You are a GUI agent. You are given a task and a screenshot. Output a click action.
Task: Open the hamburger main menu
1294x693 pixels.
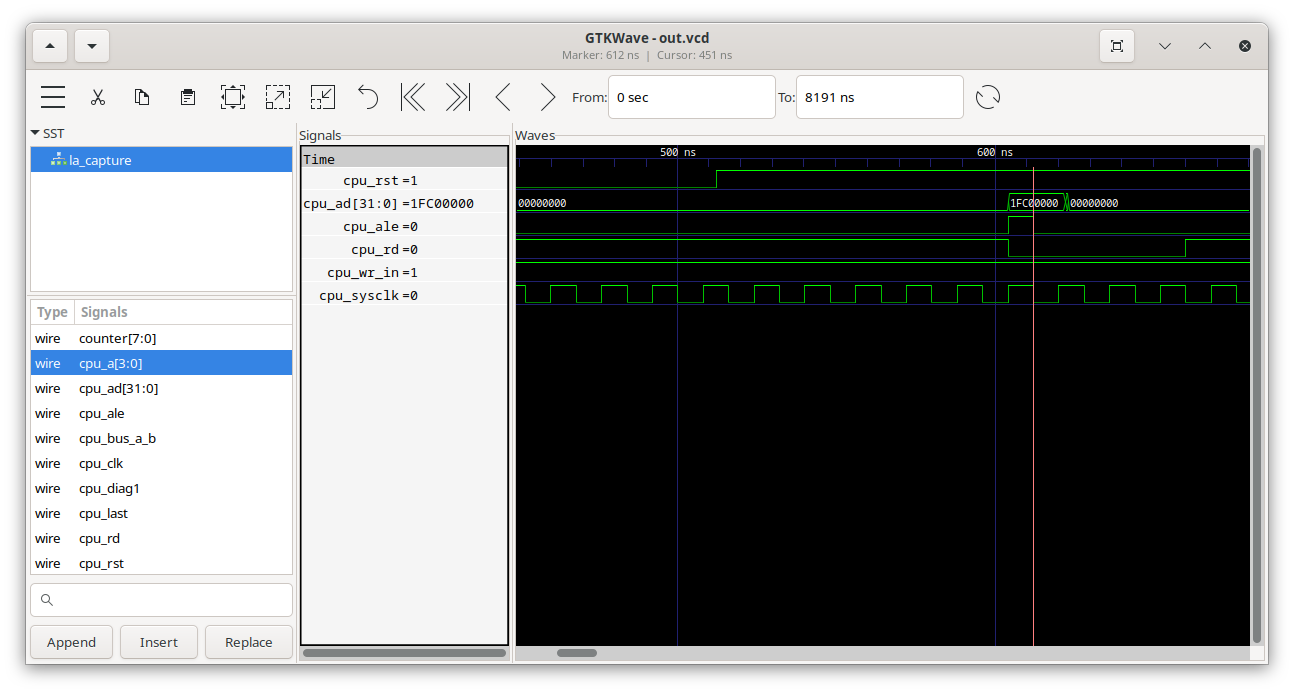53,97
